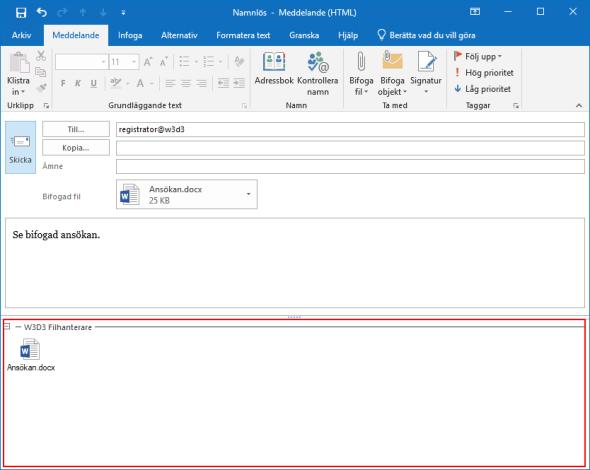This screenshot has width=590, height=470.
Task: Click the Till recipient field
Action: [350, 129]
